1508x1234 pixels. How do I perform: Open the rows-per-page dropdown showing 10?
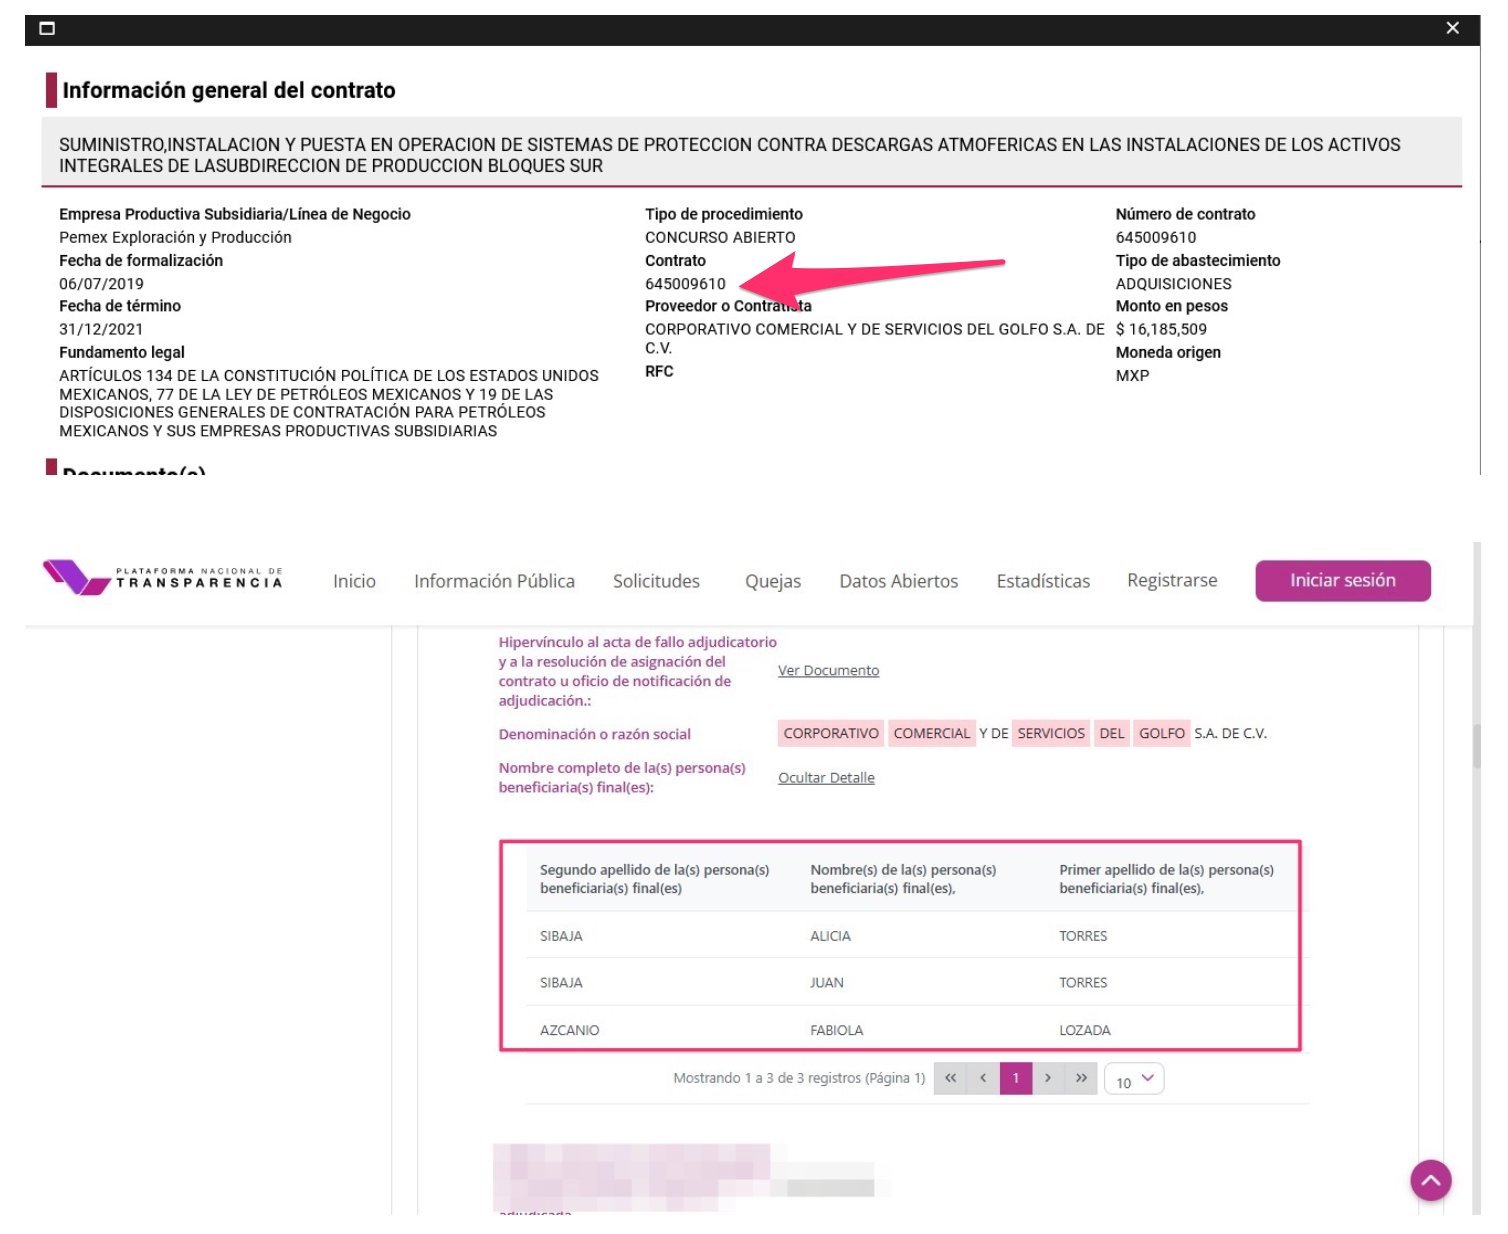coord(1134,1079)
